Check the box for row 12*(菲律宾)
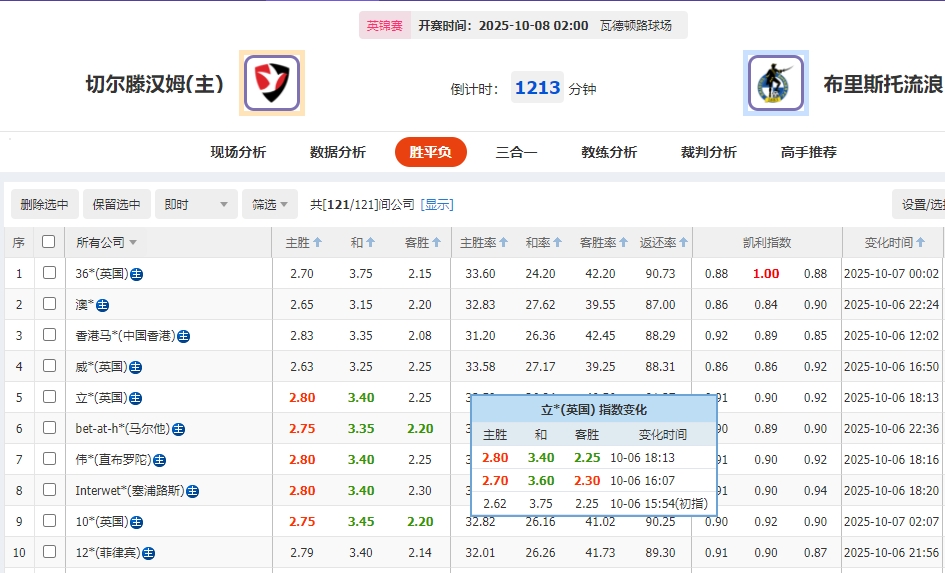 click(x=49, y=552)
